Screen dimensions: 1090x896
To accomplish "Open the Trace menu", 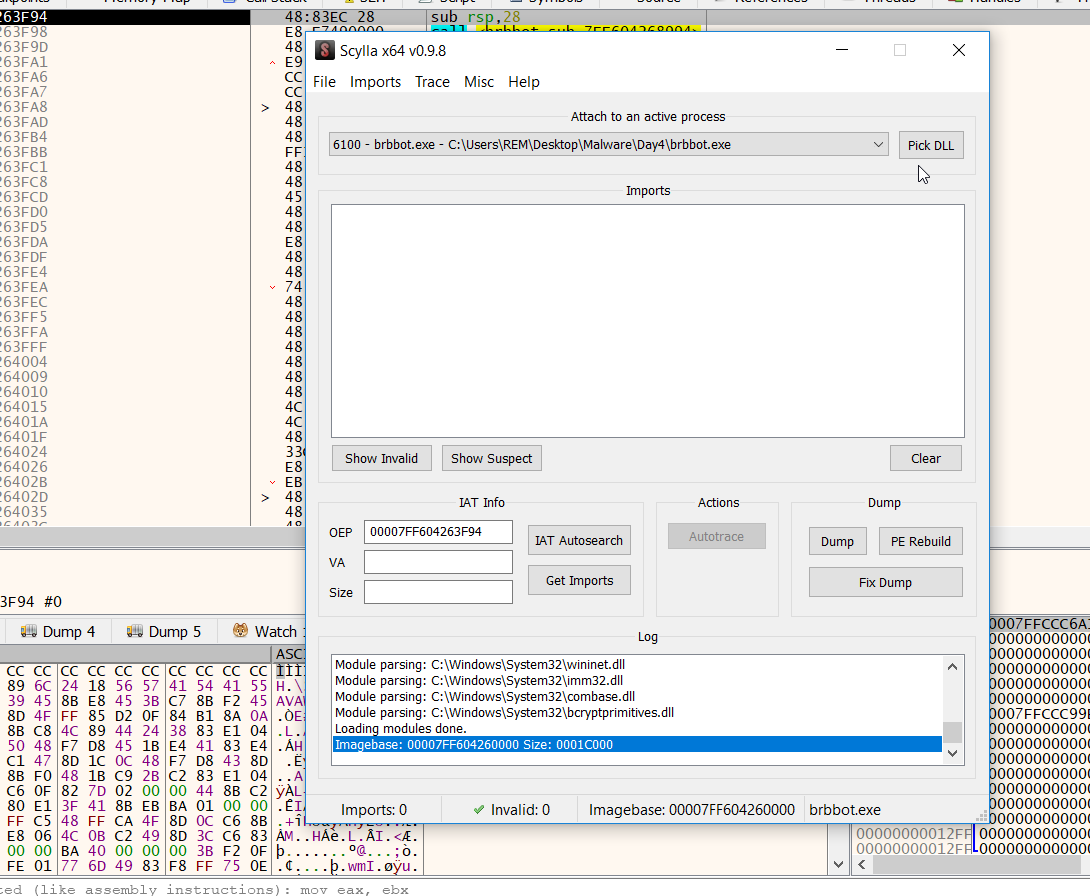I will tap(432, 82).
